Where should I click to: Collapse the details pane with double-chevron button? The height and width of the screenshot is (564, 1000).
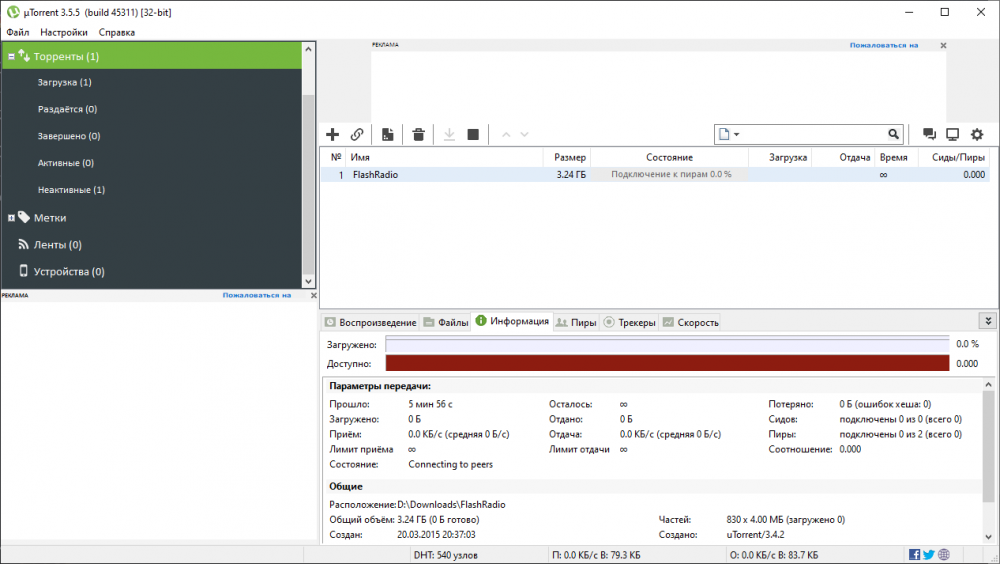coord(988,321)
